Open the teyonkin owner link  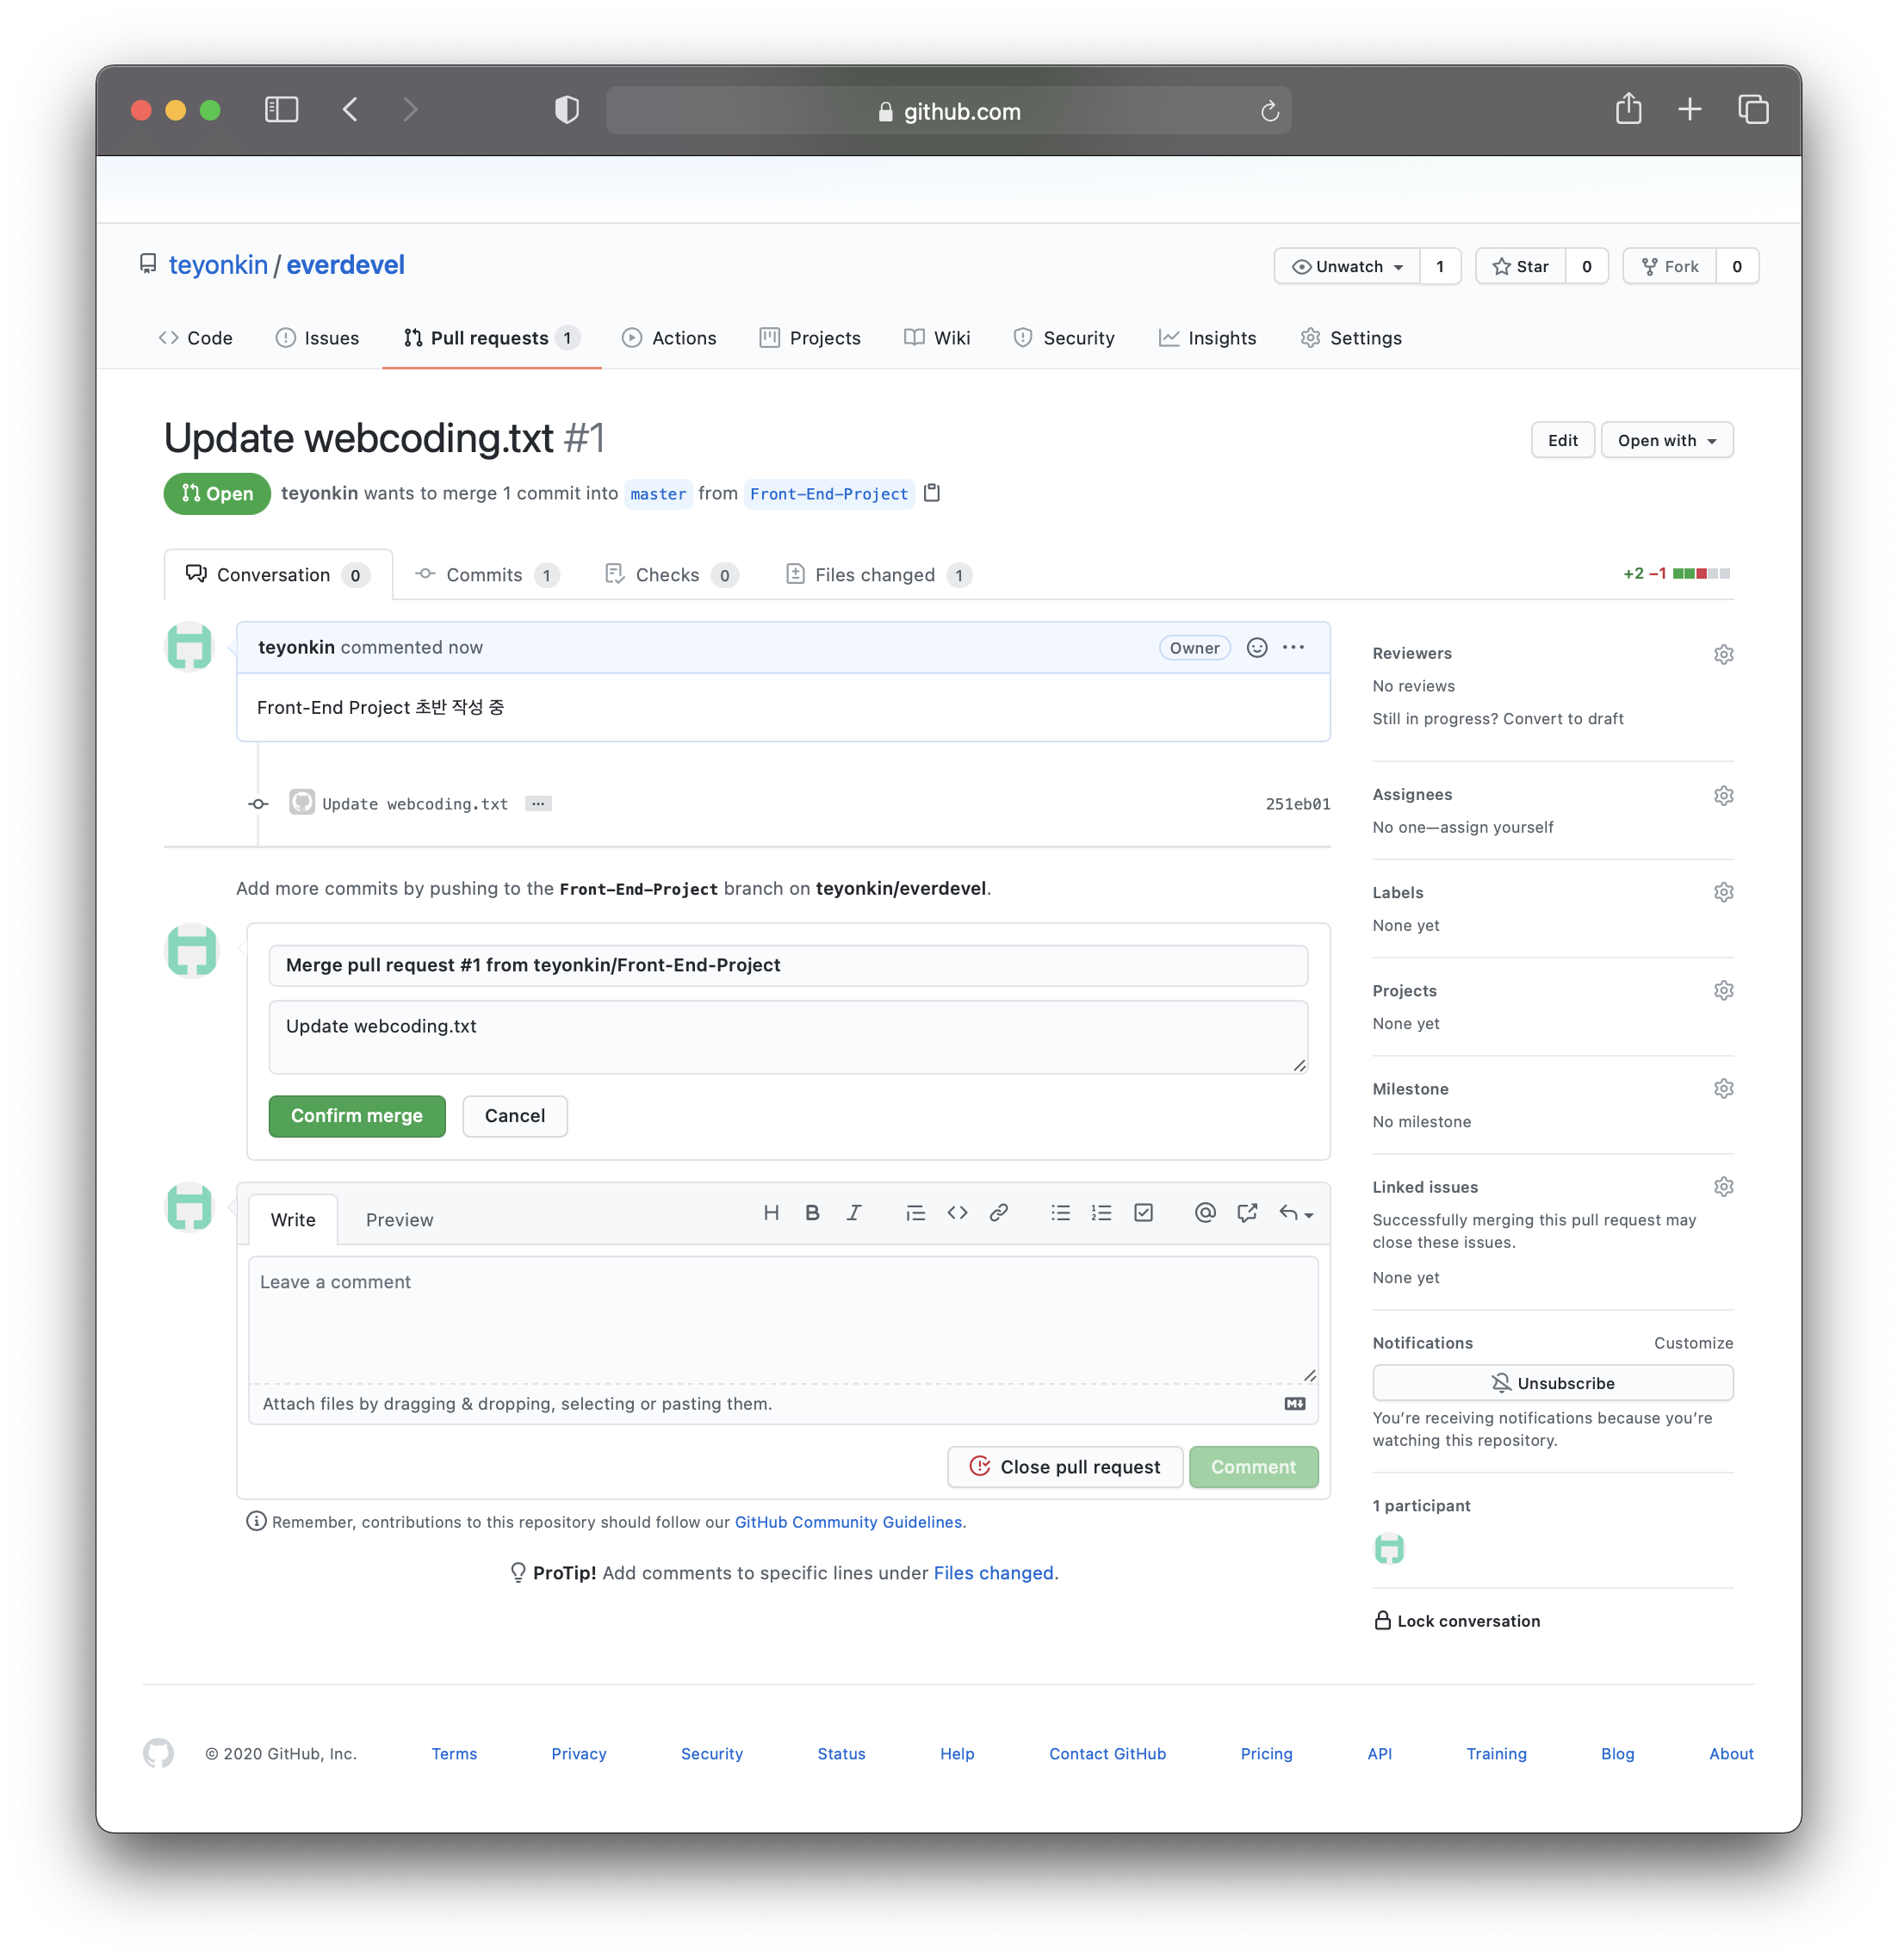(218, 265)
